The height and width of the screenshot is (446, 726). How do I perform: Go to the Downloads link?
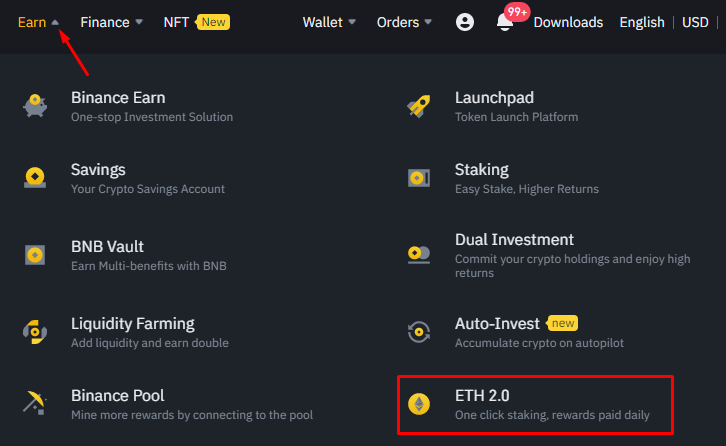(x=568, y=22)
